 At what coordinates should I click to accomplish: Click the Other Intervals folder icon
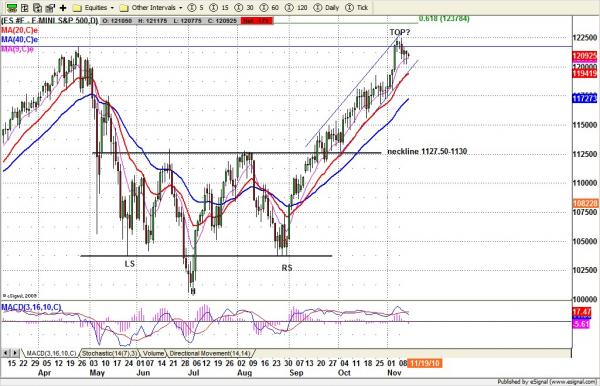(x=124, y=8)
